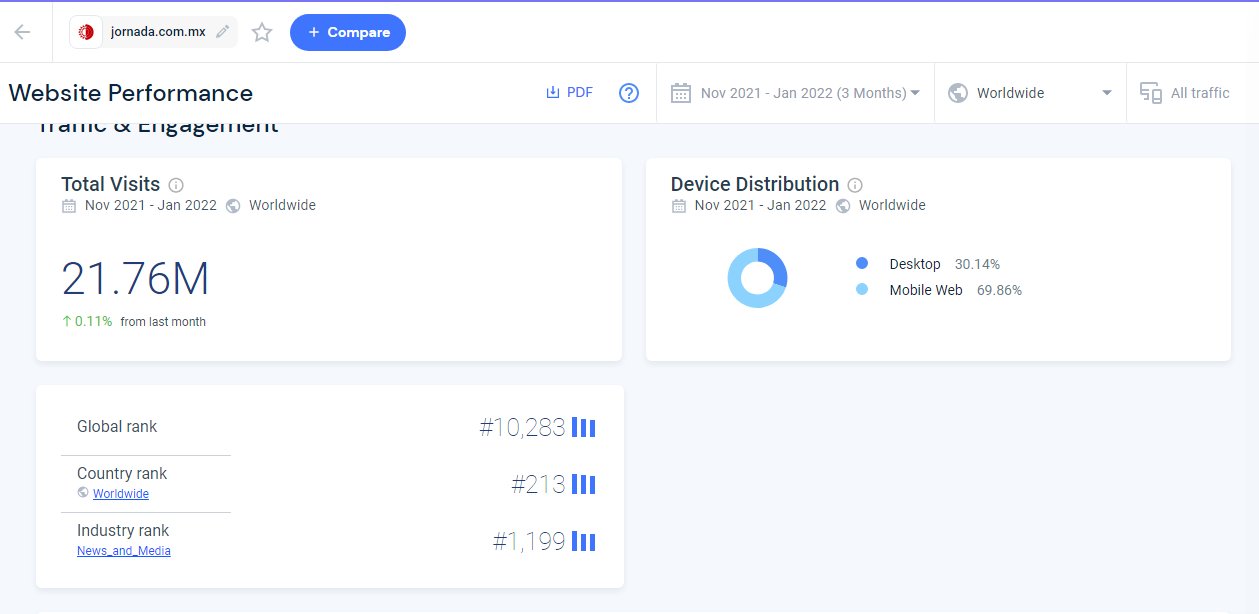The height and width of the screenshot is (614, 1259).
Task: Click the bars icon next to #213
Action: pyautogui.click(x=584, y=485)
